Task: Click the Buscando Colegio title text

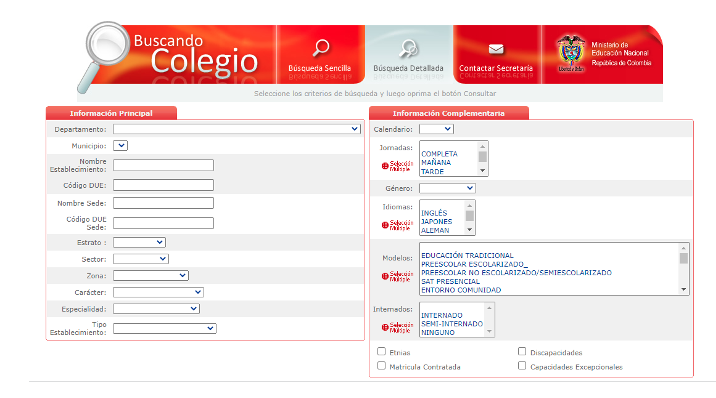Action: (196, 54)
